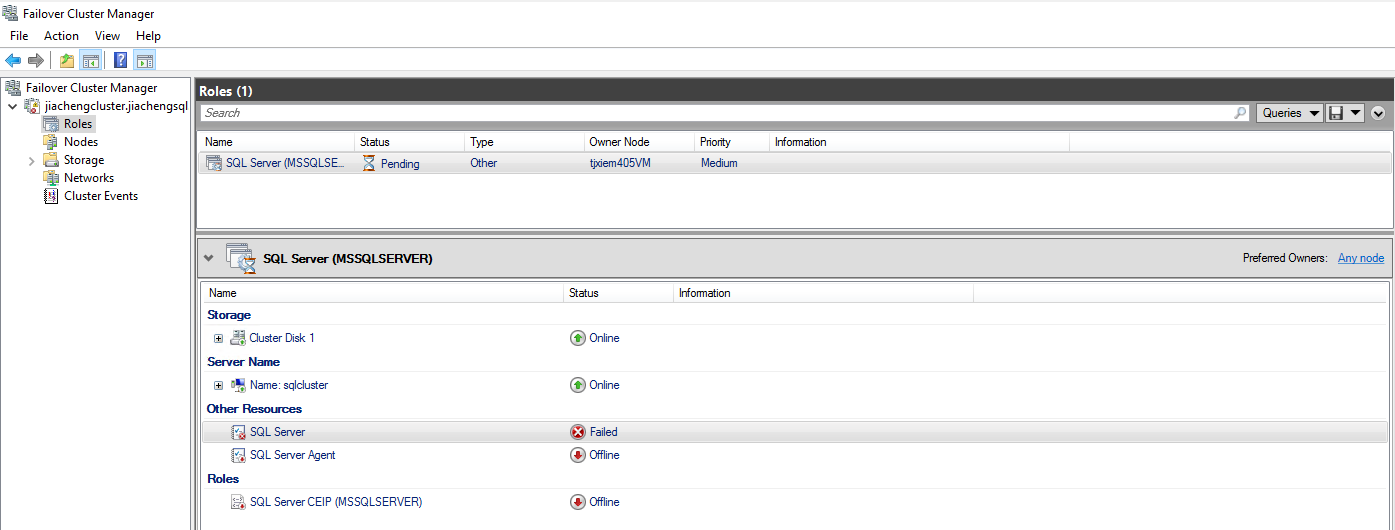
Task: Click the Pending status text
Action: (400, 164)
